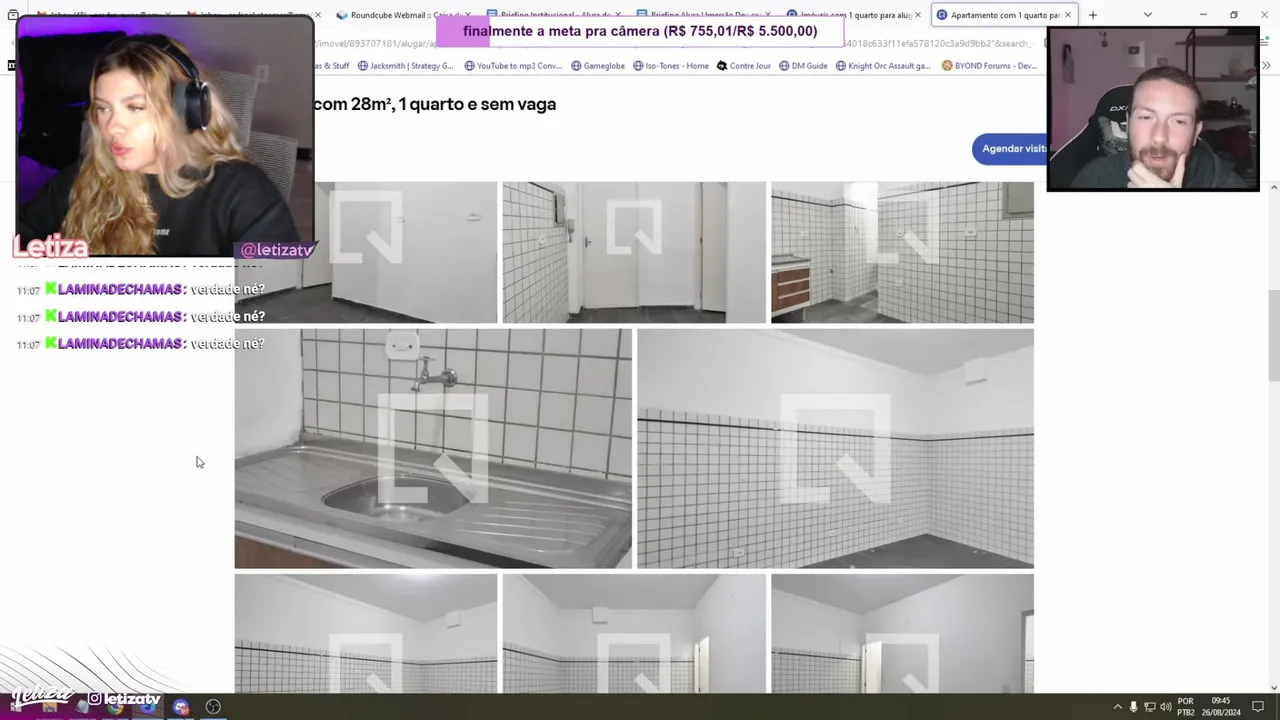Click the scrollbar up arrow
Image resolution: width=1280 pixels, height=720 pixels.
coord(1274,187)
